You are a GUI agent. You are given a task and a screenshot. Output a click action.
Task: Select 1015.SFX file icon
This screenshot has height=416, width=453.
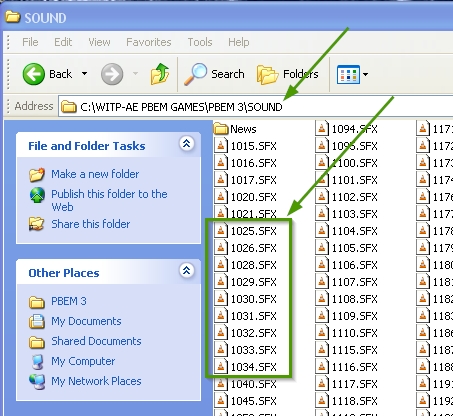point(221,146)
